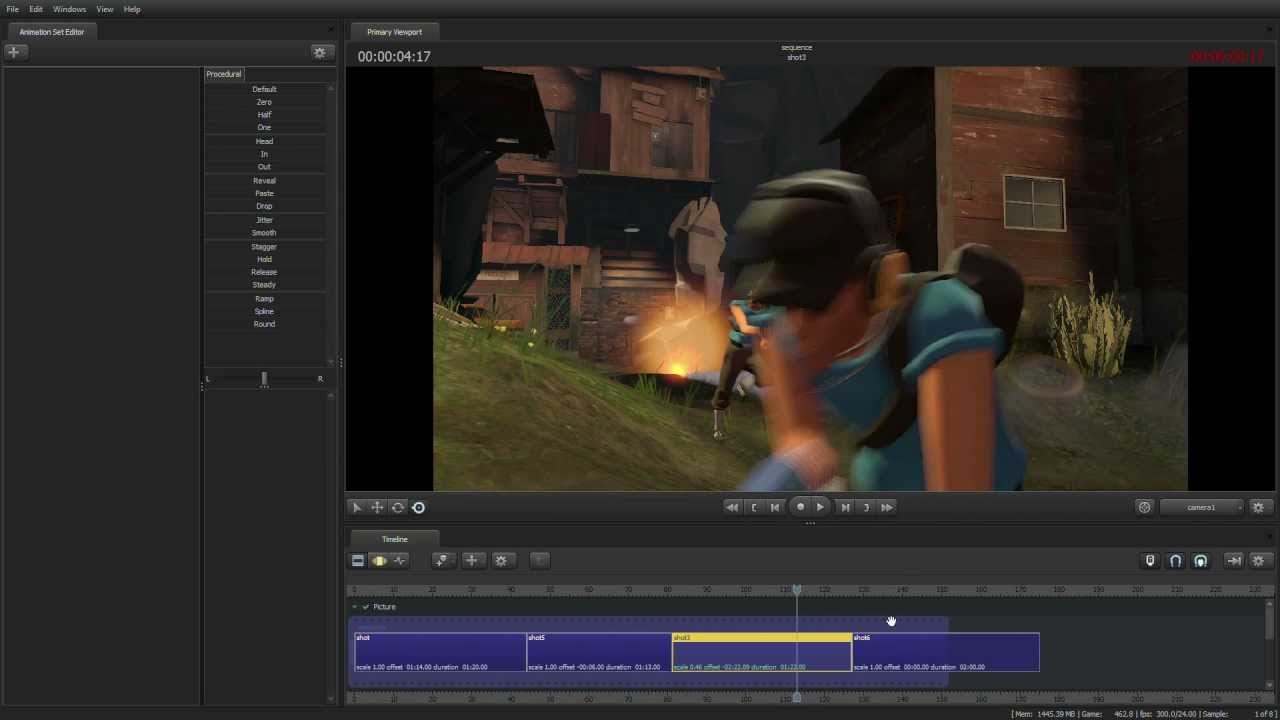Apply the Spline procedural preset
This screenshot has width=1280, height=720.
point(264,311)
